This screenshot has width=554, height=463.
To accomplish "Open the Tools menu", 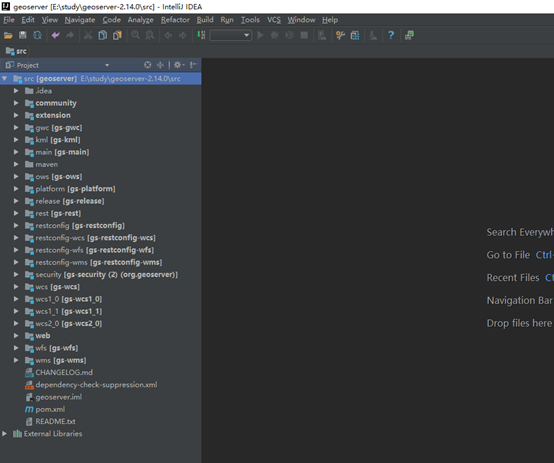I will [250, 20].
